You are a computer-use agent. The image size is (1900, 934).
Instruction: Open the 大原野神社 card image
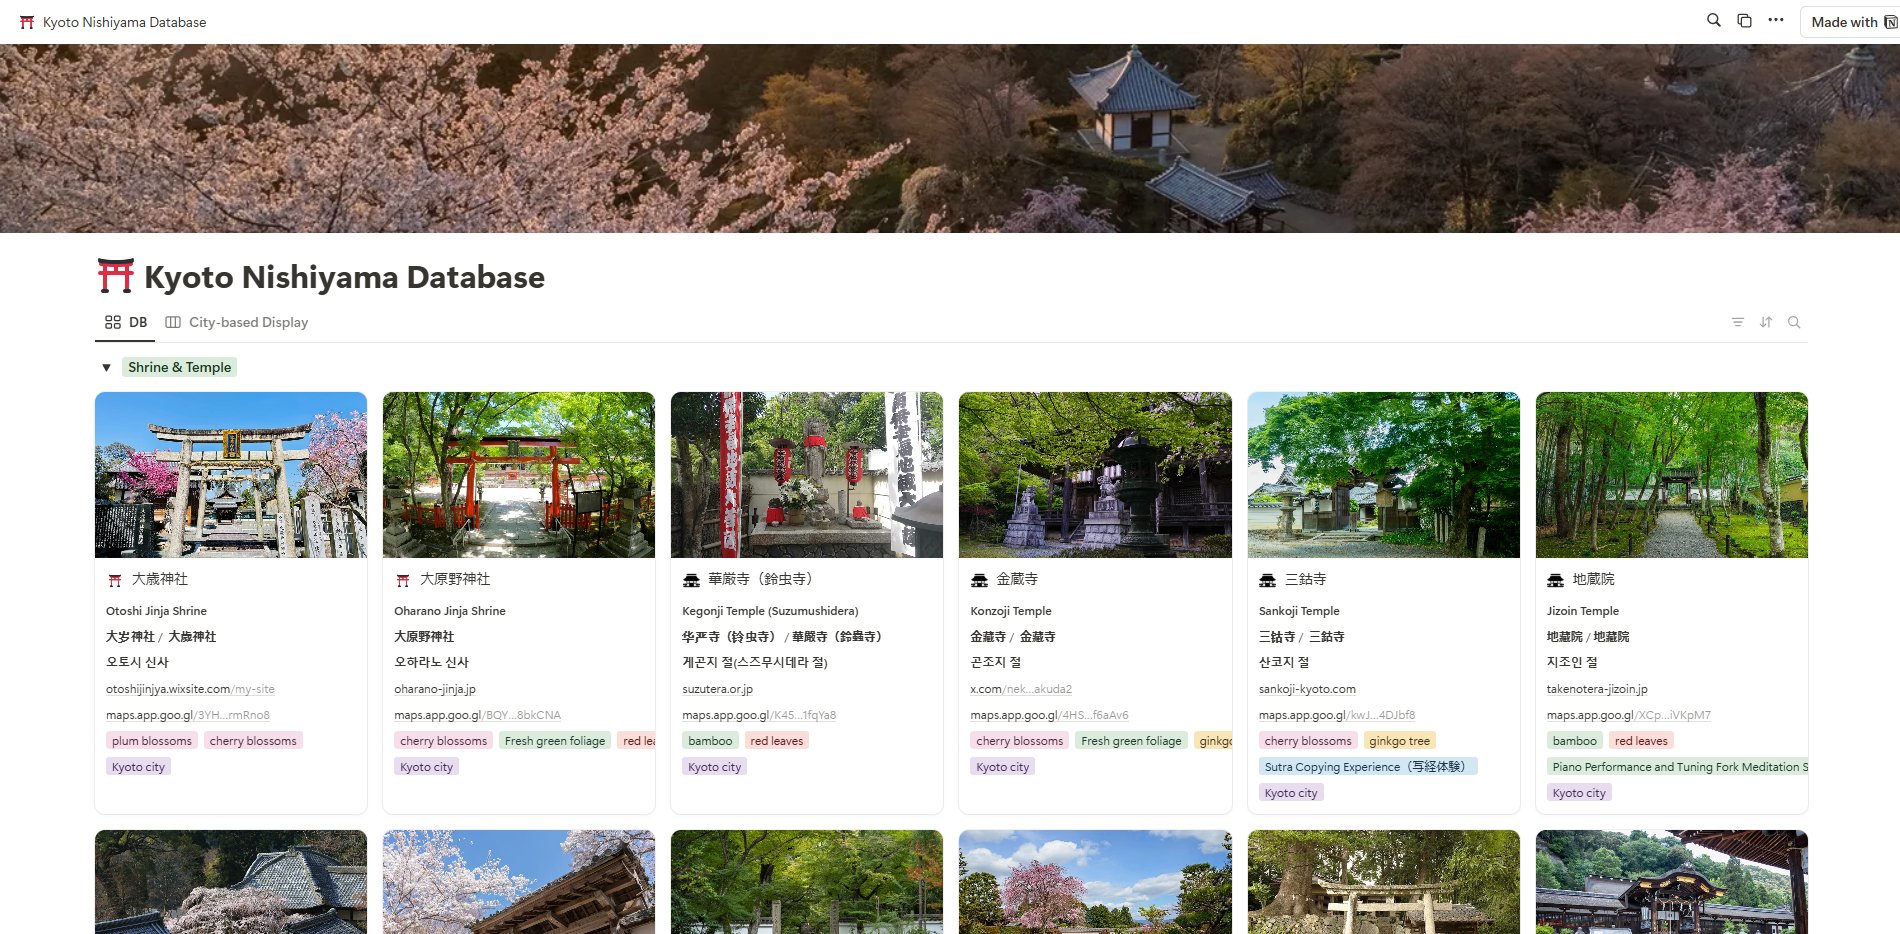(x=519, y=475)
